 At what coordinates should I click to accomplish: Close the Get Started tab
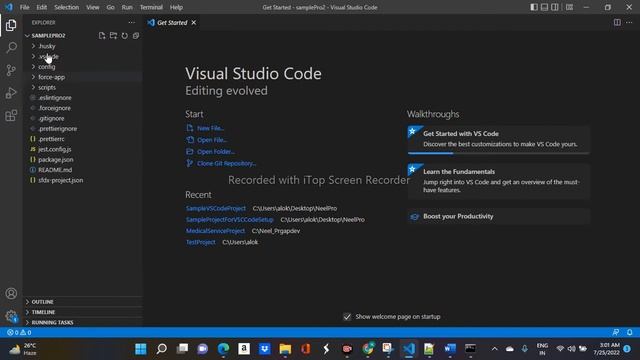tap(194, 22)
